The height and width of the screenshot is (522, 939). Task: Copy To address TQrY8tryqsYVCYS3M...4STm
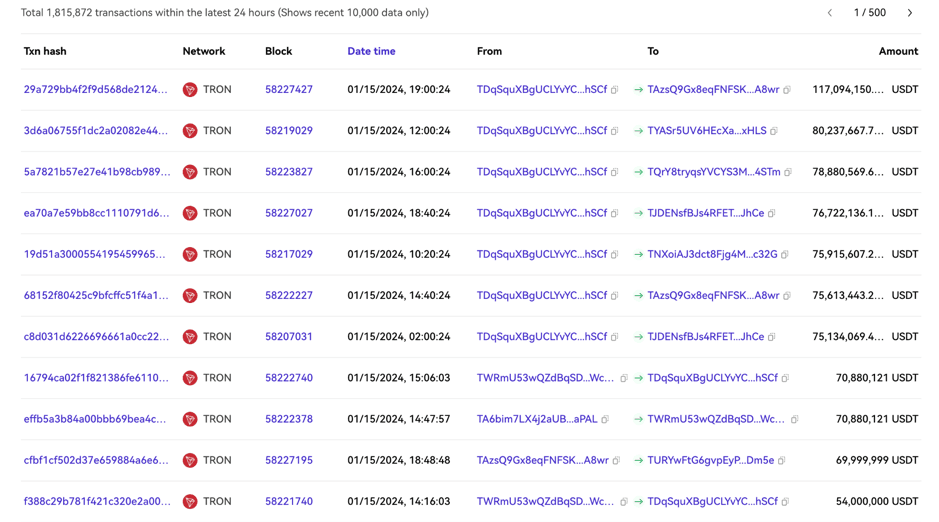[788, 172]
